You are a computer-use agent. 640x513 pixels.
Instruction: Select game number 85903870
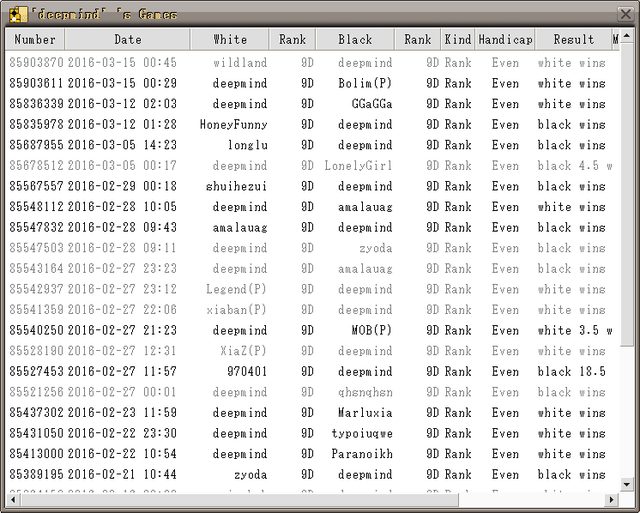pos(312,62)
